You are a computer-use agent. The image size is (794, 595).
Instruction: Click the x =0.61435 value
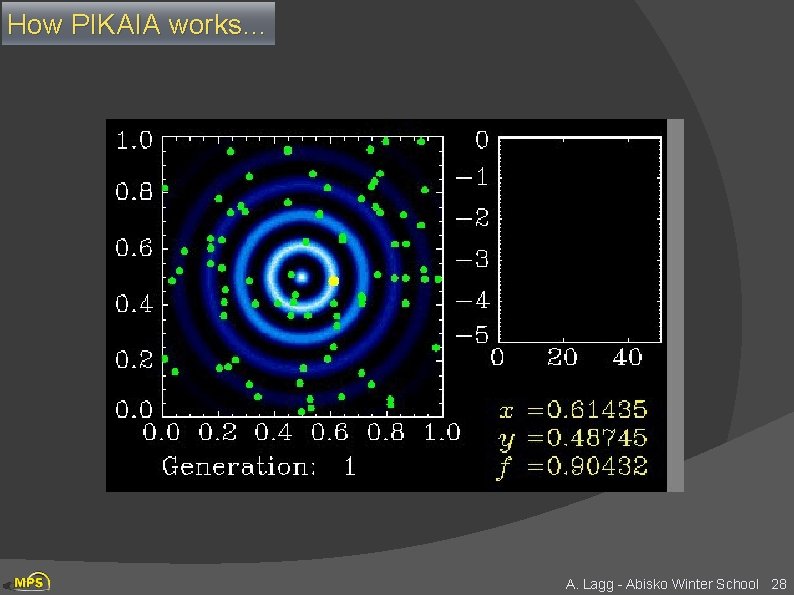(x=573, y=409)
